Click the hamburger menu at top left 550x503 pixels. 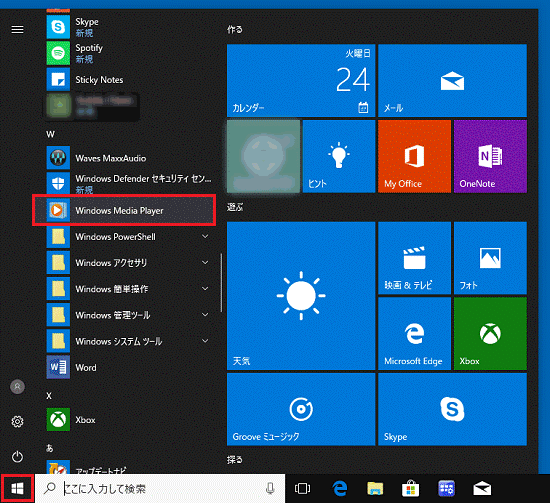(17, 29)
